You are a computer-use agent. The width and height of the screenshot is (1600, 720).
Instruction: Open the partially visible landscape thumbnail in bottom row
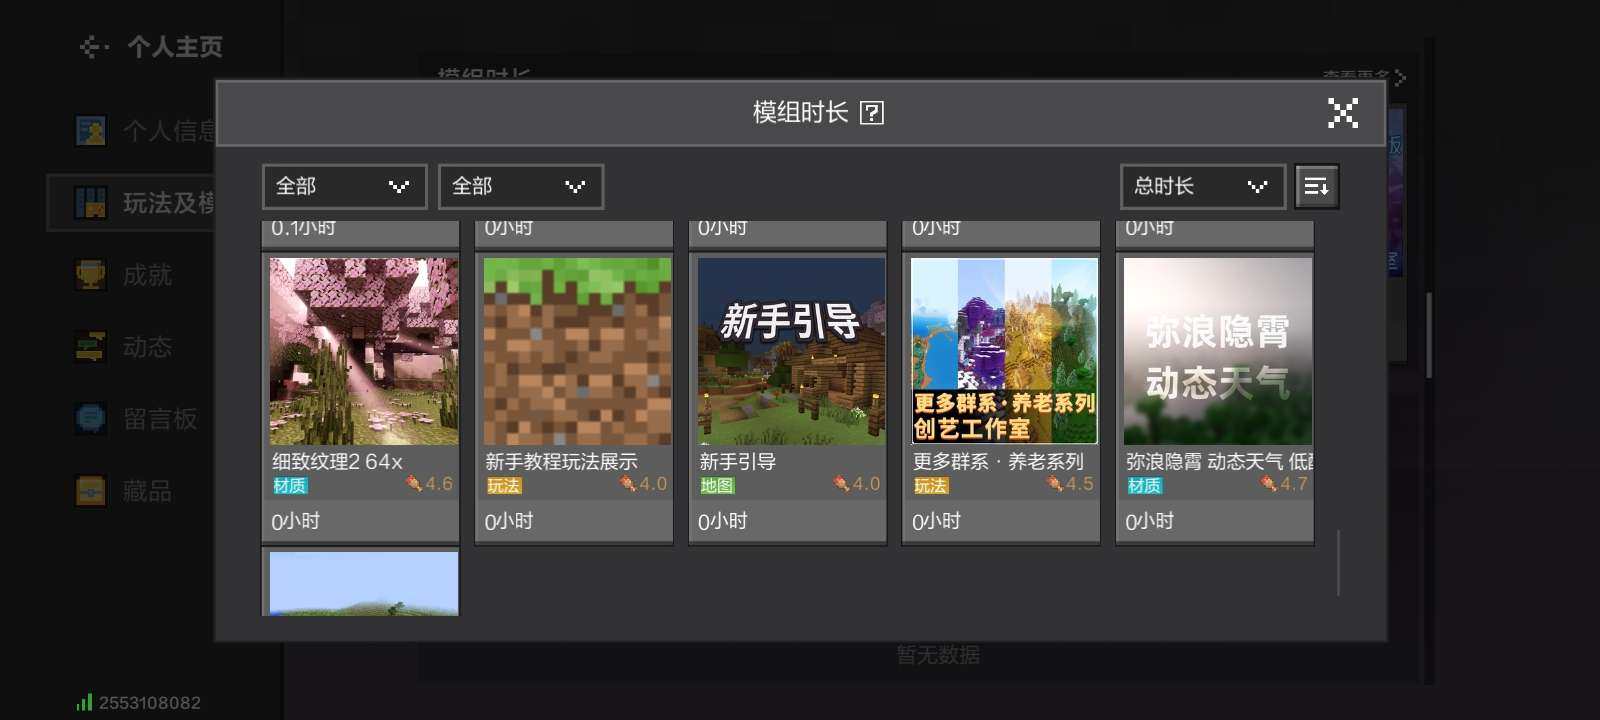[364, 583]
